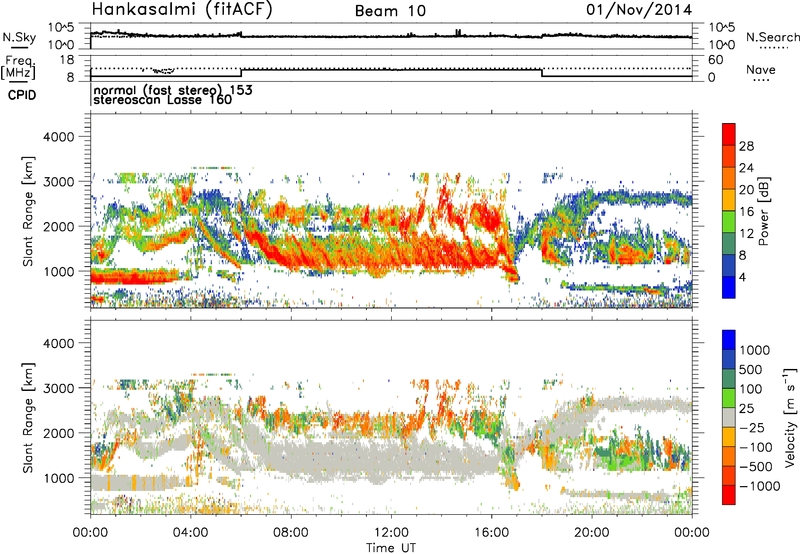
Task: Click the 18 tick on frequency axis
Action: pyautogui.click(x=68, y=60)
